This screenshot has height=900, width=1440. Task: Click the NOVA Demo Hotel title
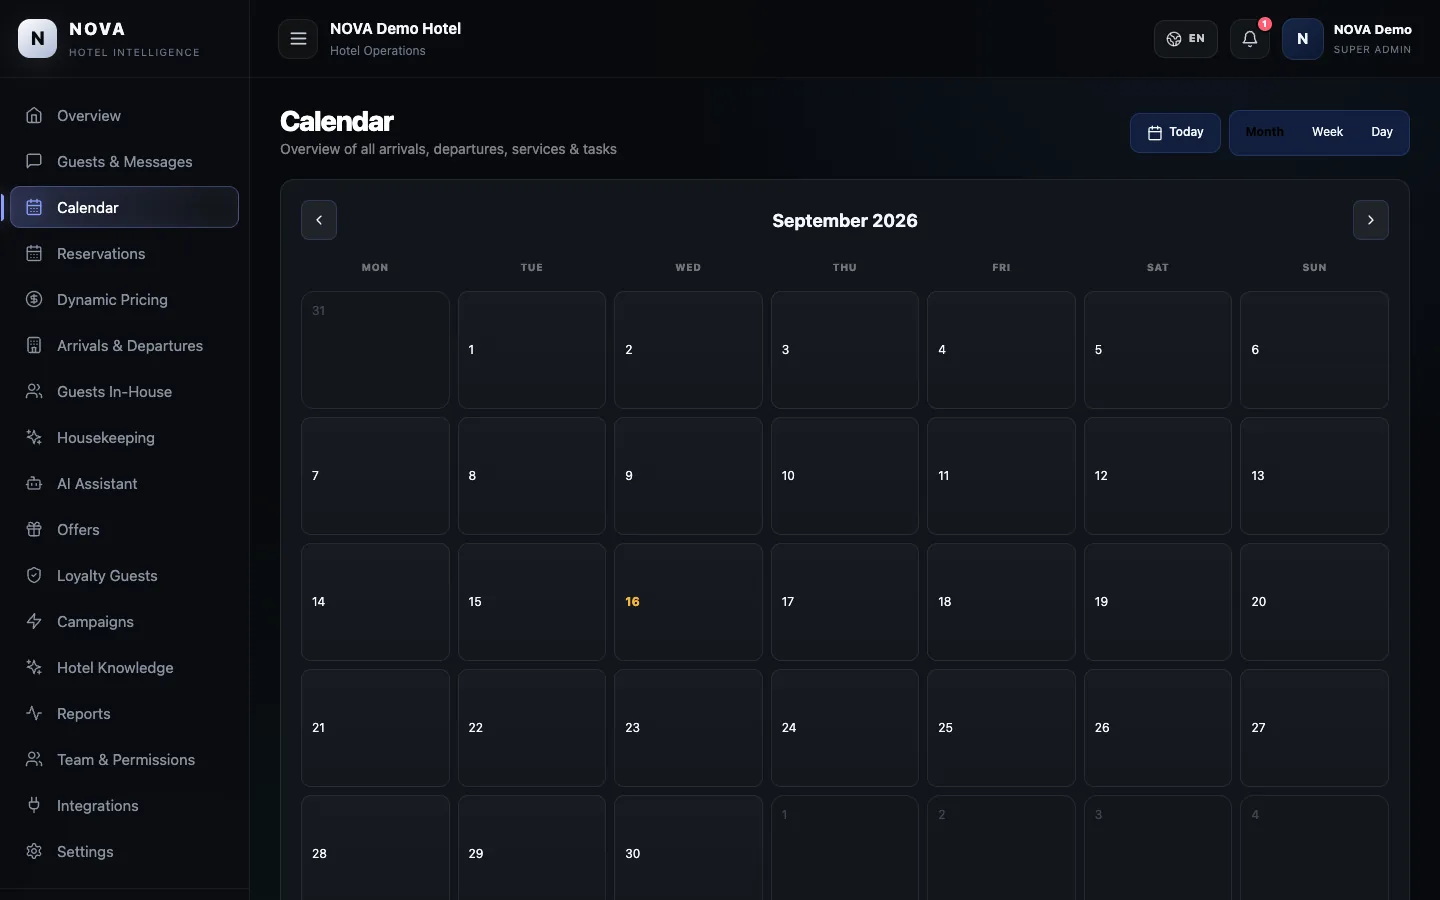pyautogui.click(x=395, y=29)
